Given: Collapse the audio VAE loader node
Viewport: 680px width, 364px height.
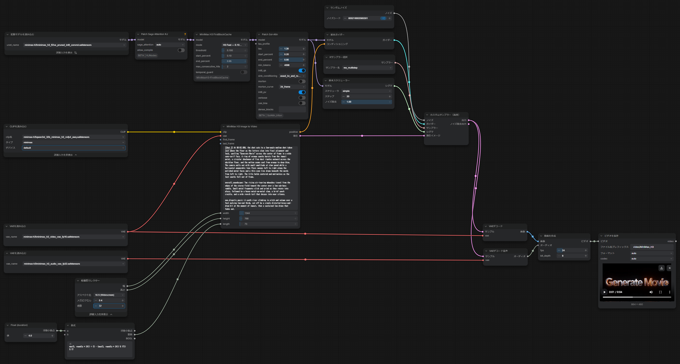Looking at the screenshot, I should [7, 253].
